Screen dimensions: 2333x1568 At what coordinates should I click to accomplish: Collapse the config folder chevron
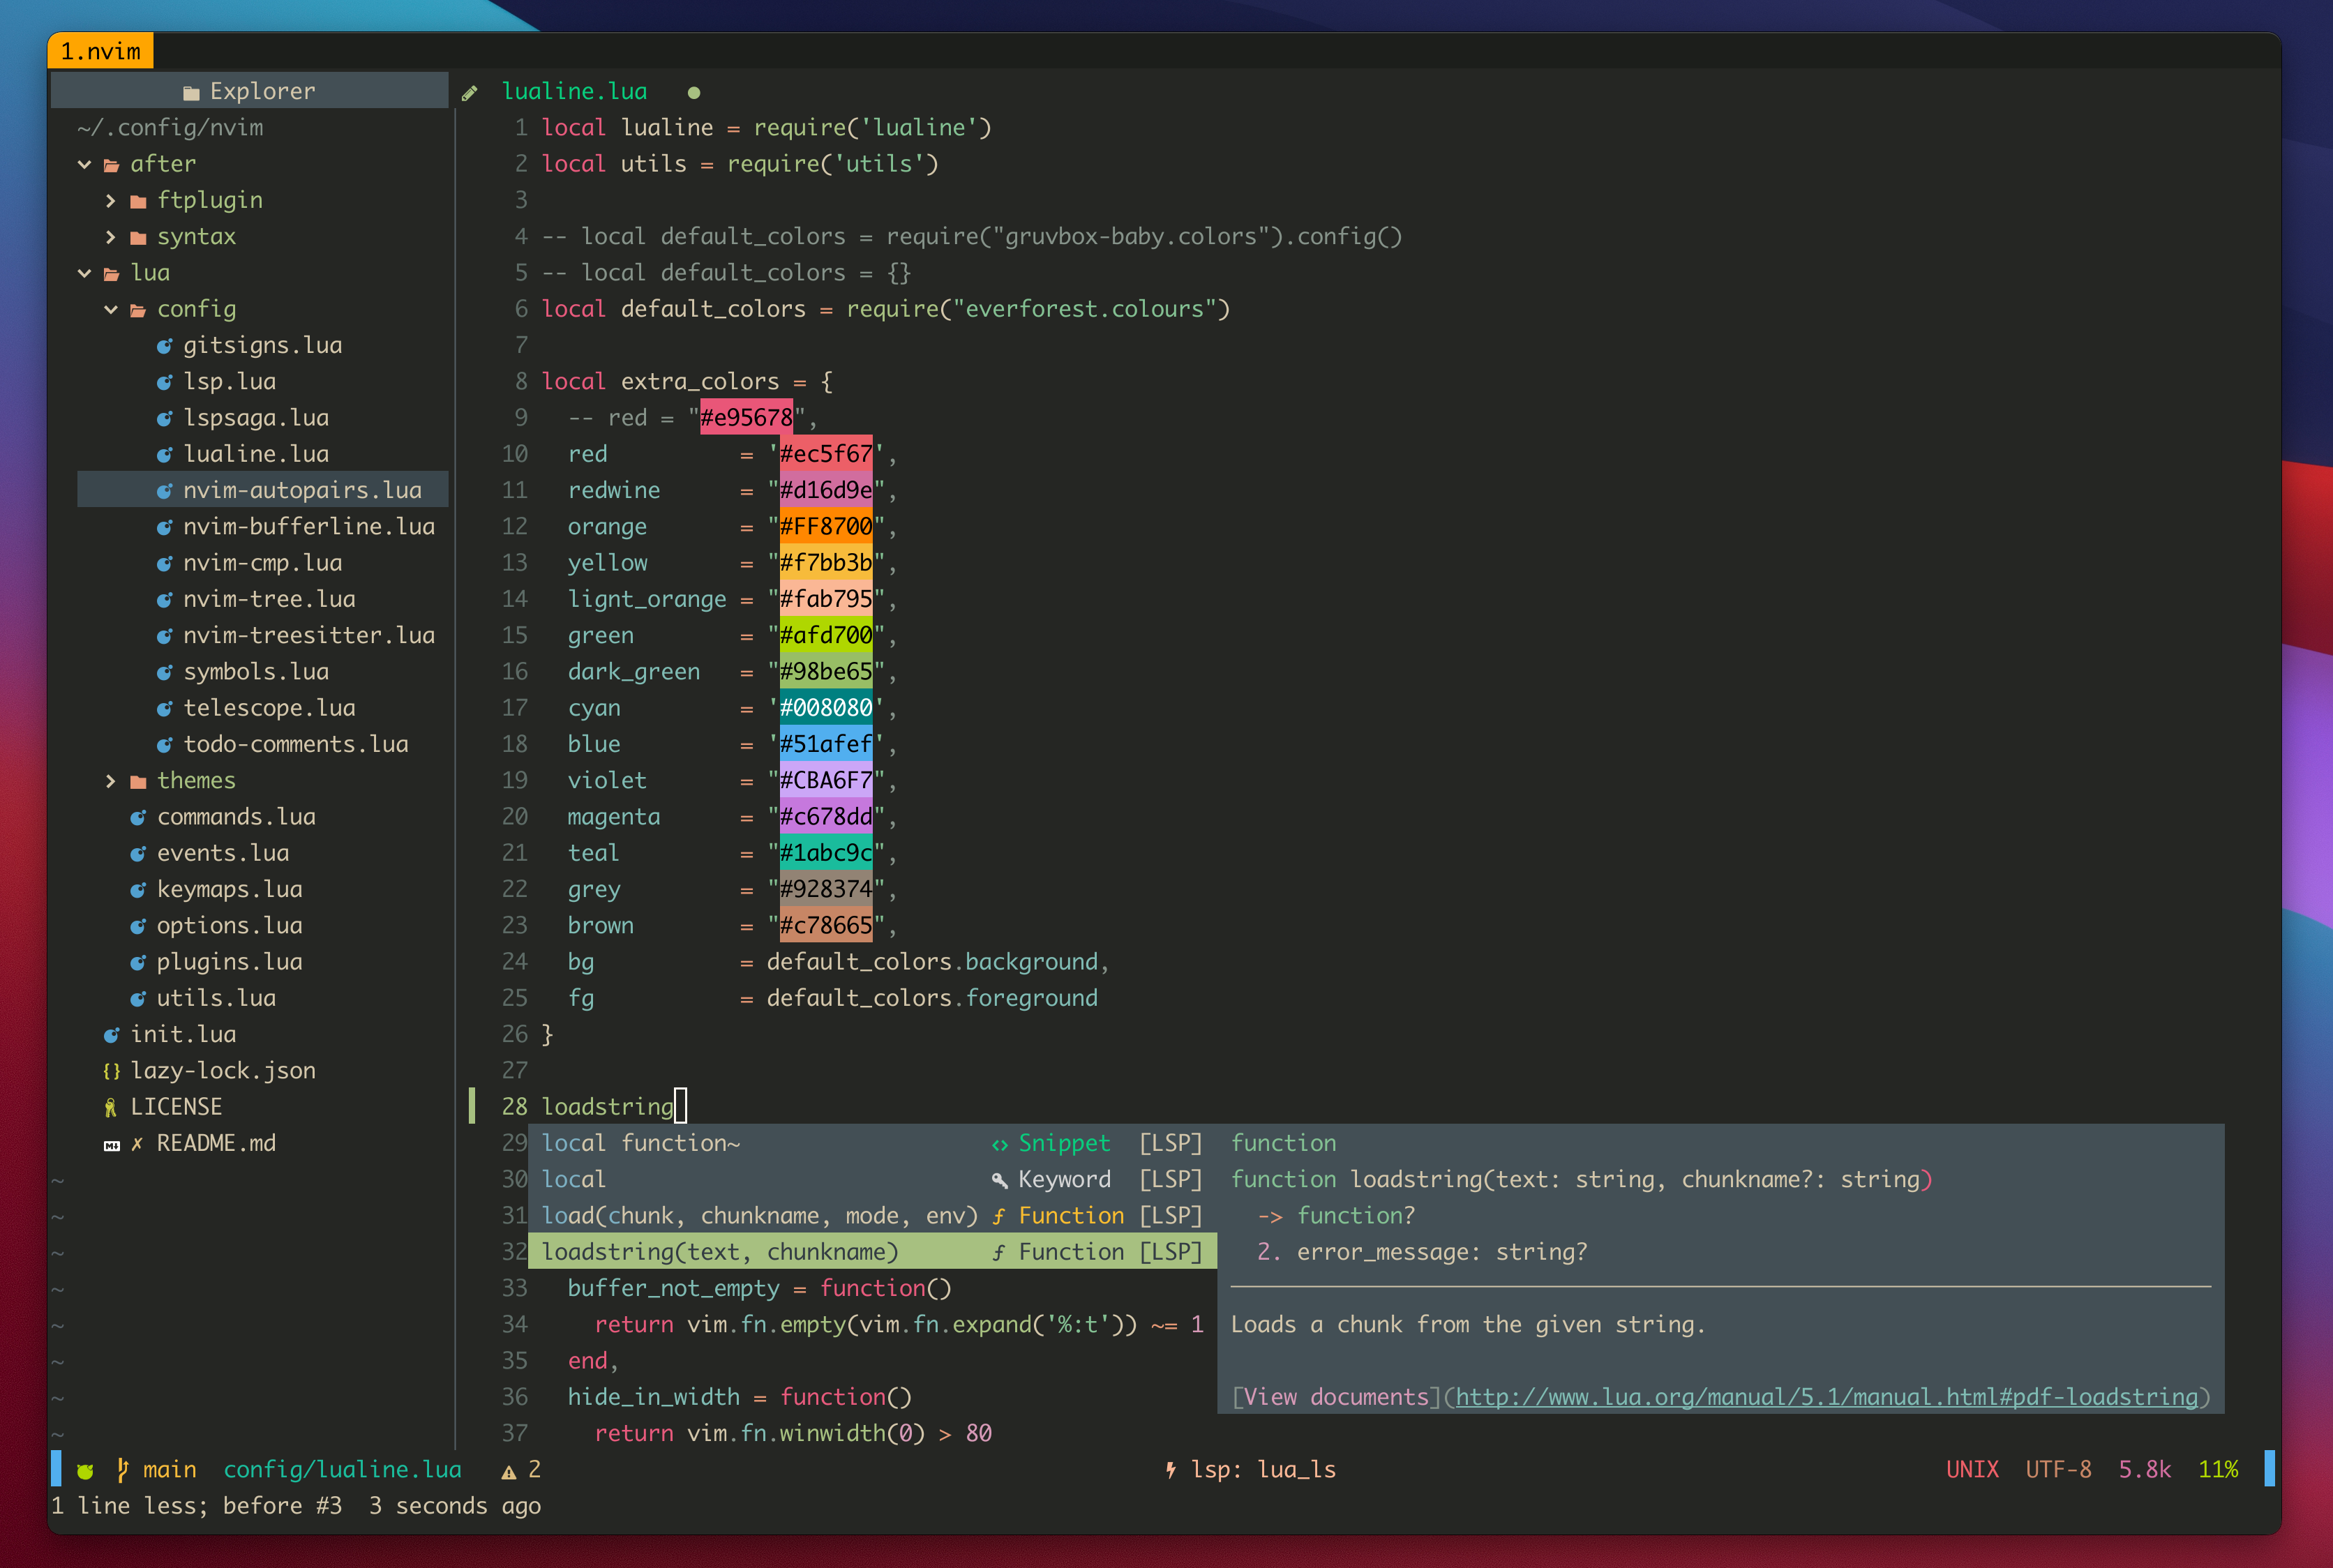111,309
